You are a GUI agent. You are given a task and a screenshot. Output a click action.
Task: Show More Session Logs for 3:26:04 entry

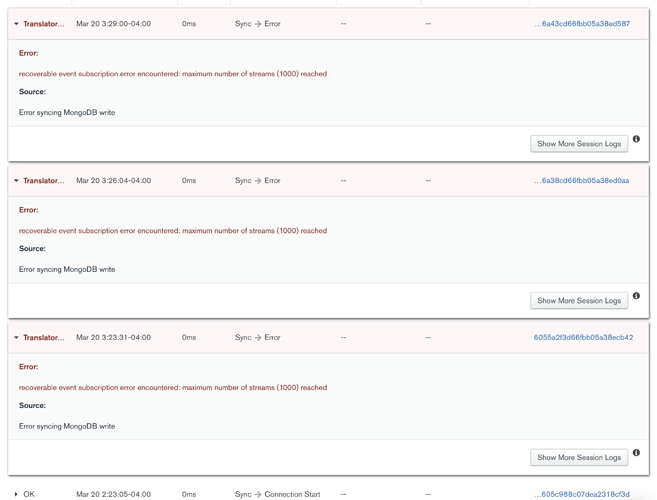pyautogui.click(x=579, y=301)
